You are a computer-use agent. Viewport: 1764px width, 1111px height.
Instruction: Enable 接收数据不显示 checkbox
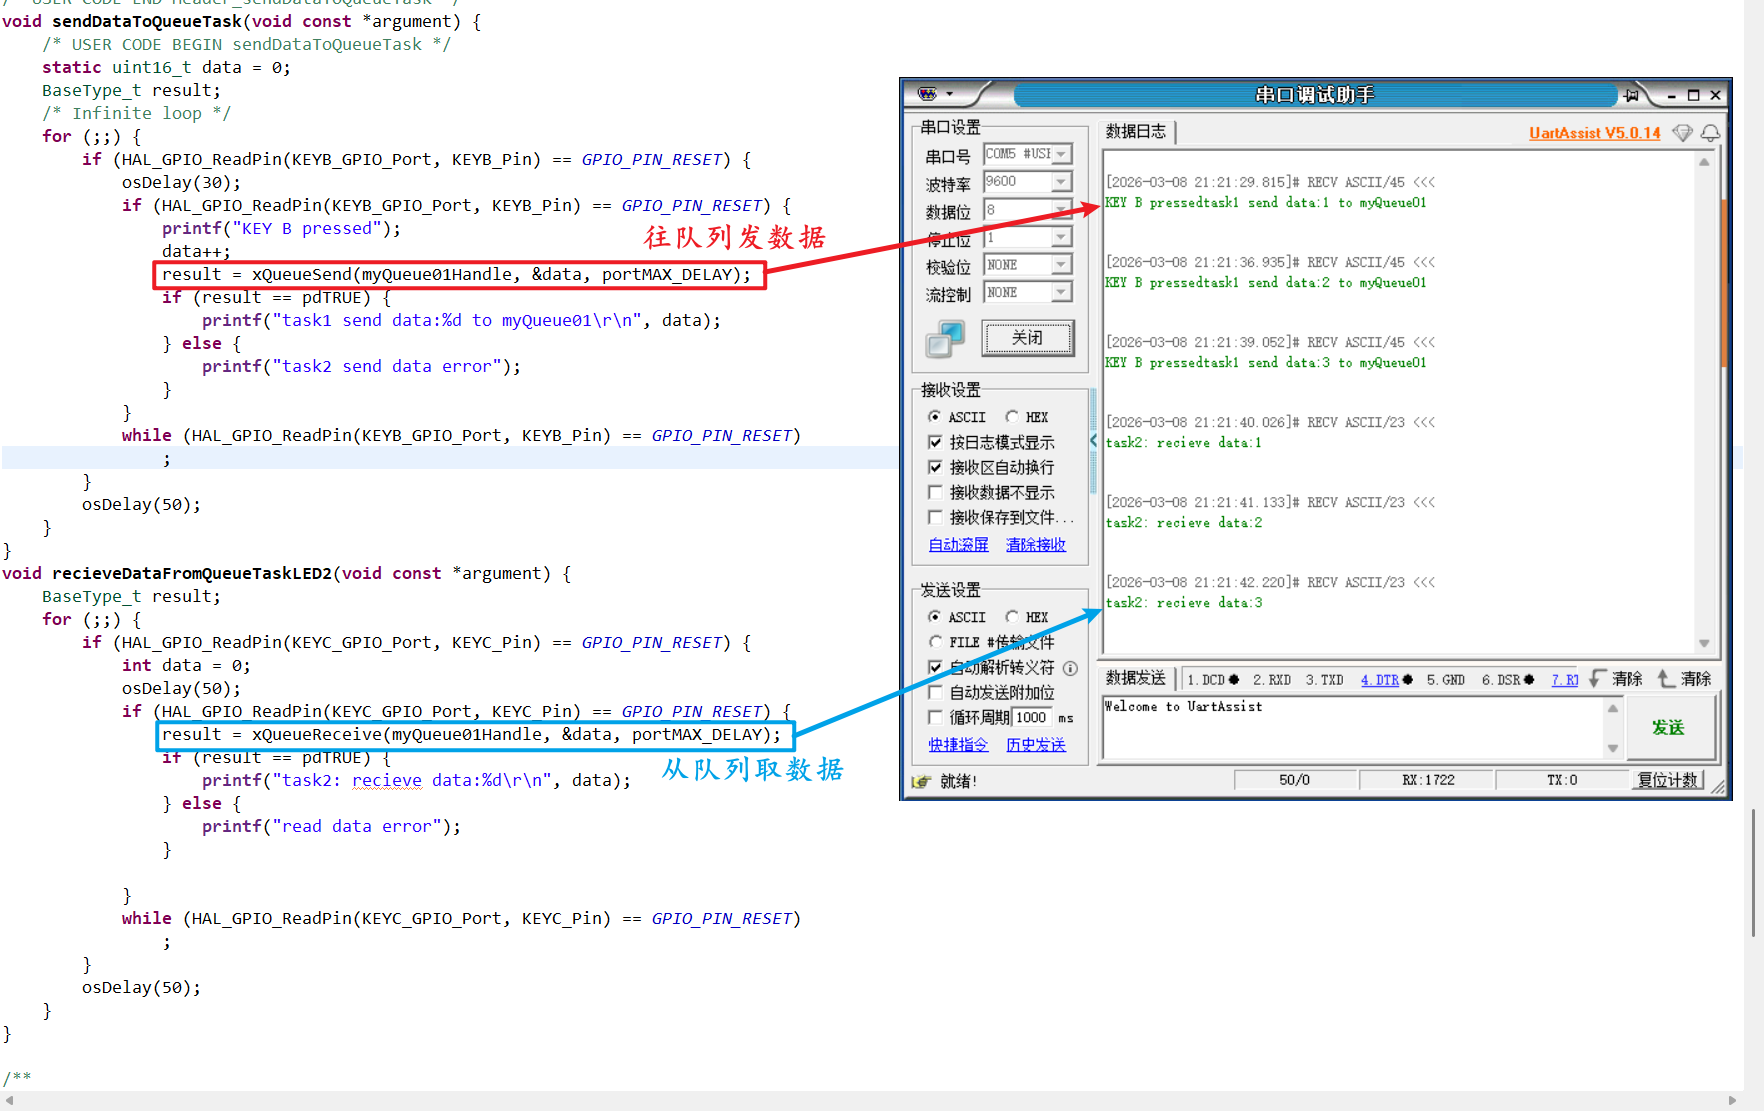(935, 492)
